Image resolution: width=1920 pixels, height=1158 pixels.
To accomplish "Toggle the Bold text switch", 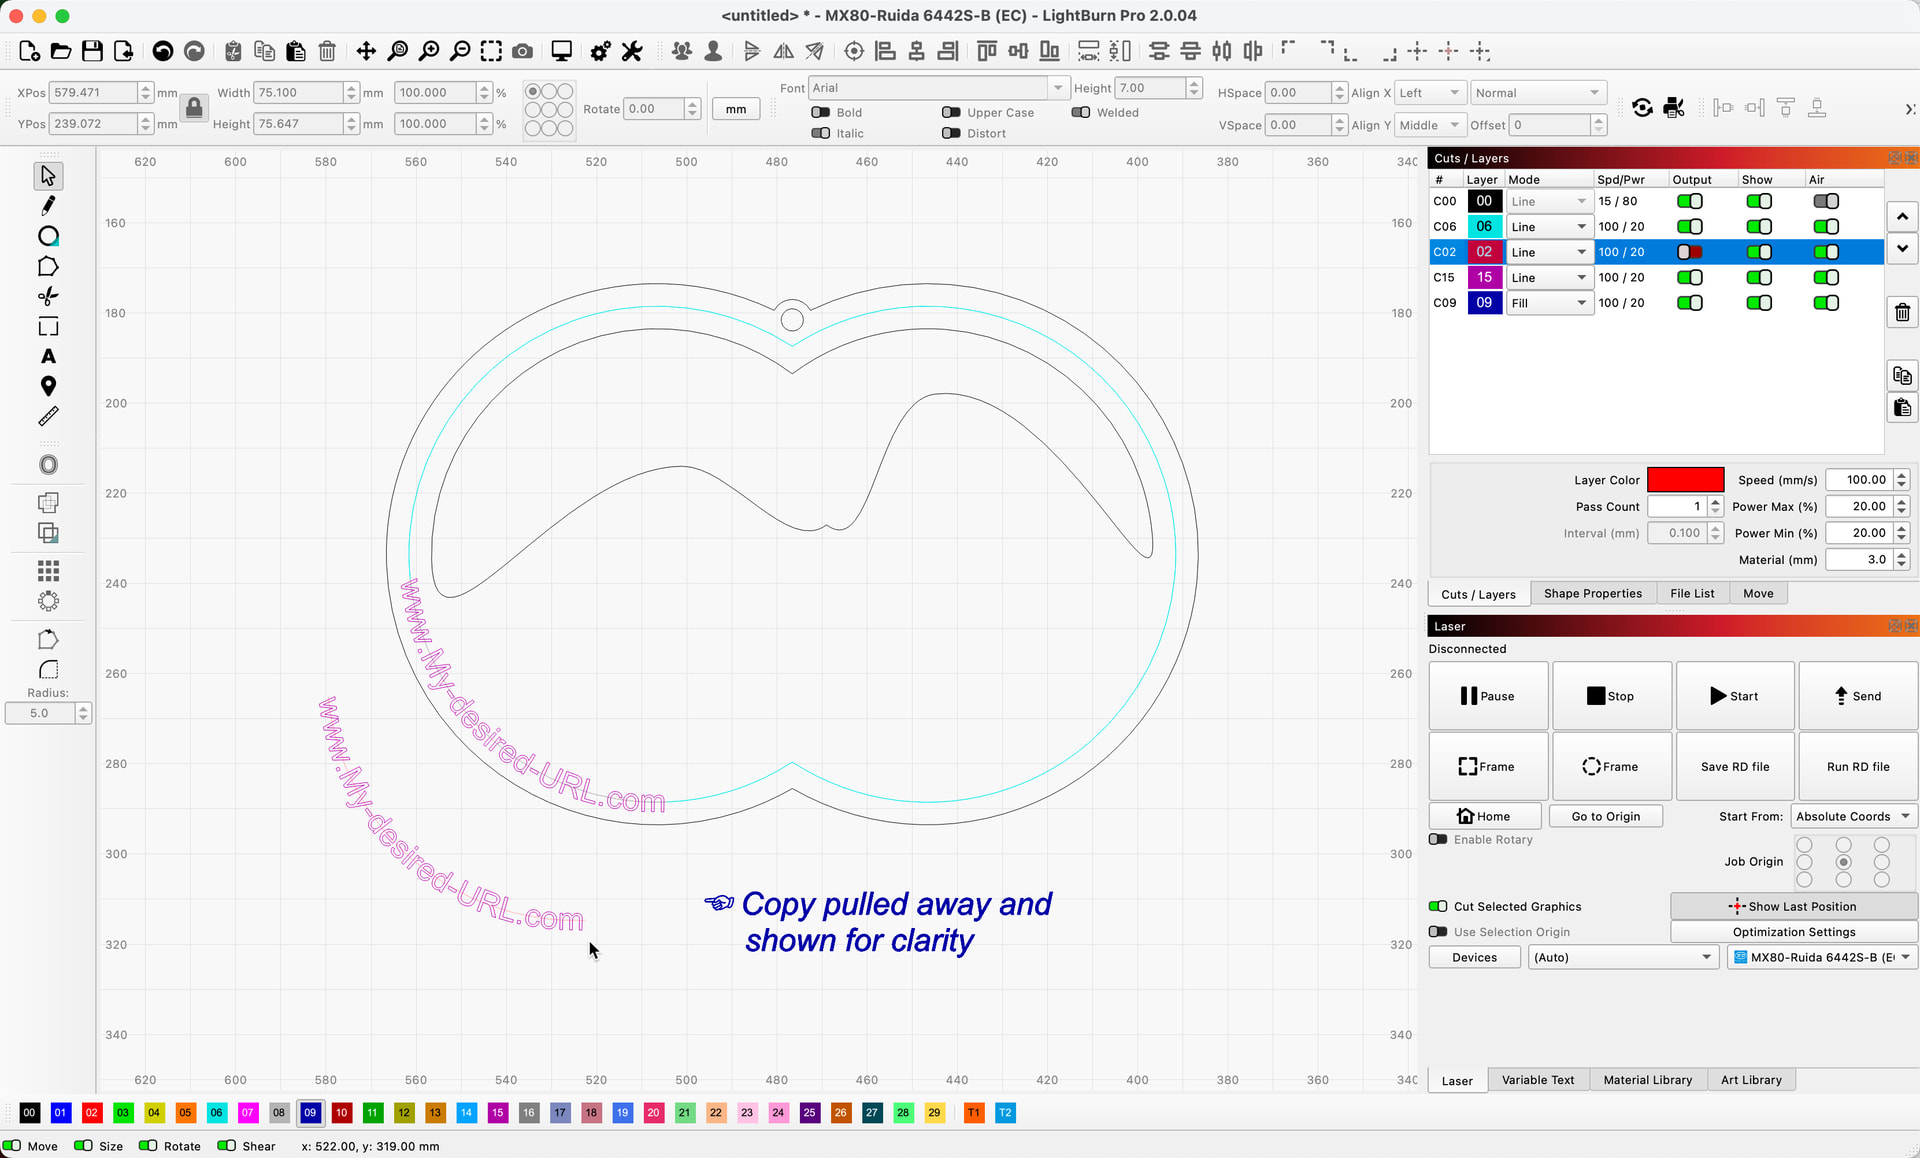I will (821, 112).
